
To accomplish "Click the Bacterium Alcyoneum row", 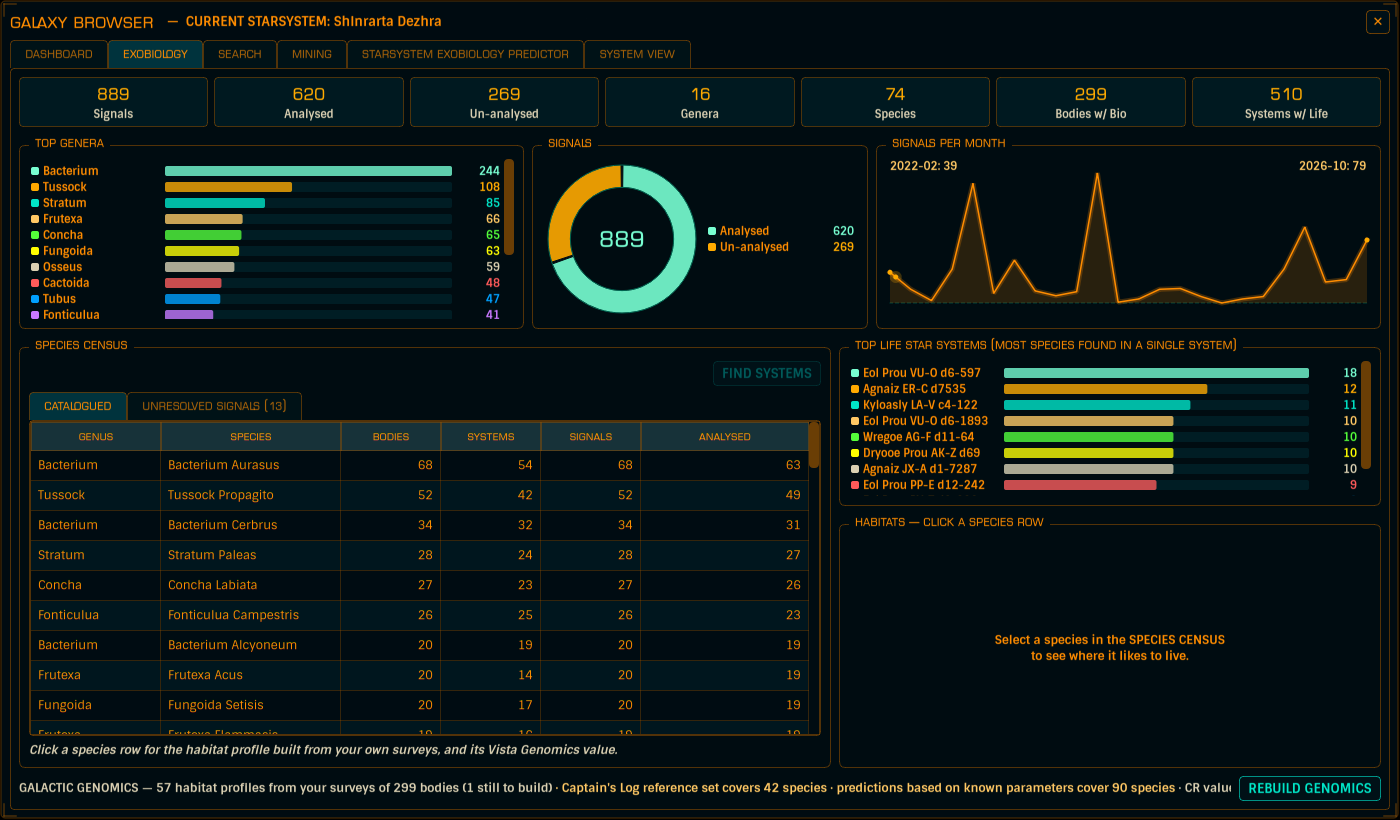I will (420, 645).
